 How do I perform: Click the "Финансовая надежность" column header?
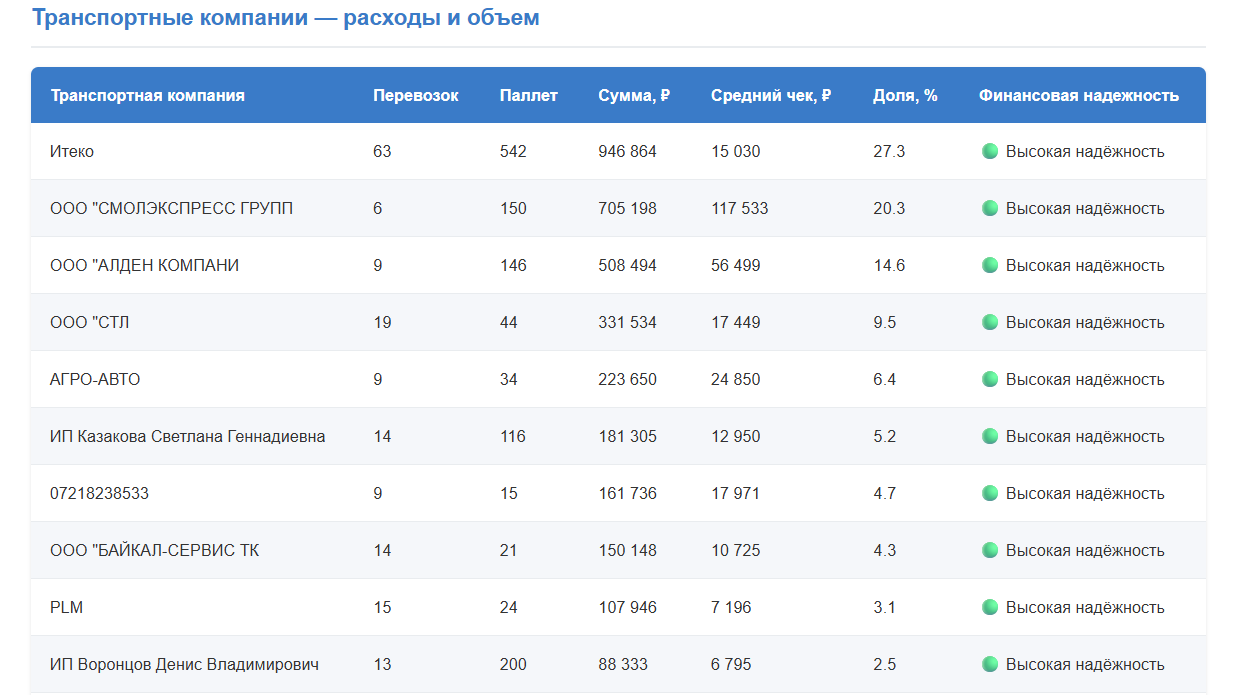click(x=1079, y=96)
